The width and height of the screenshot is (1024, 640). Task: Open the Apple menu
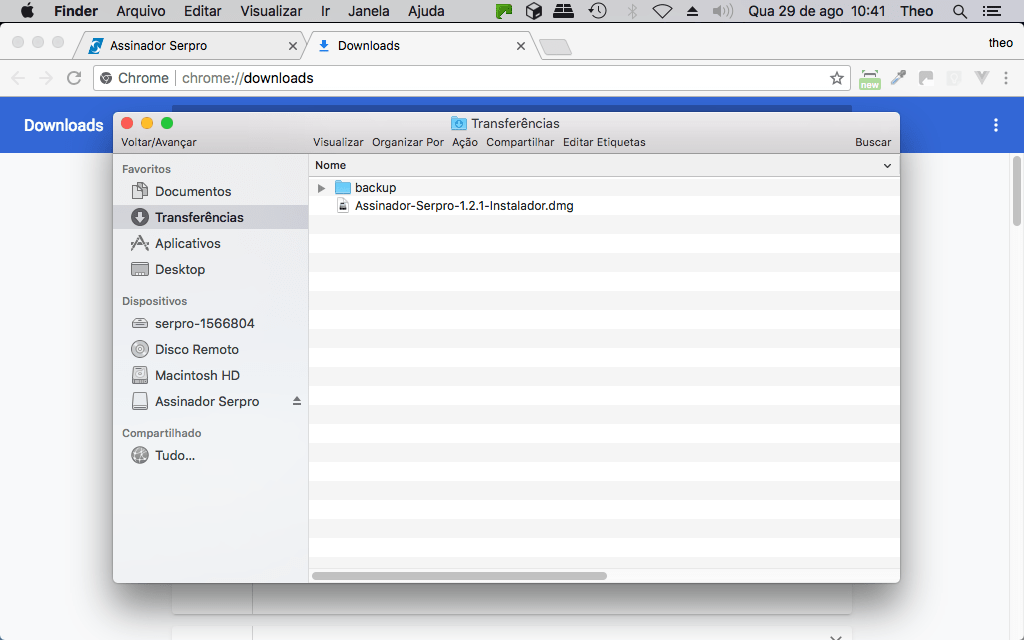point(27,12)
